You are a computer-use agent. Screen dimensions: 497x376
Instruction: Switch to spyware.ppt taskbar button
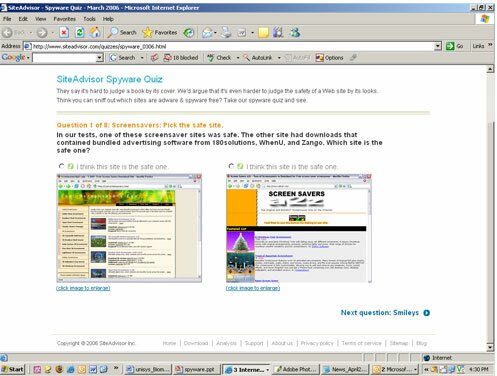click(x=196, y=369)
